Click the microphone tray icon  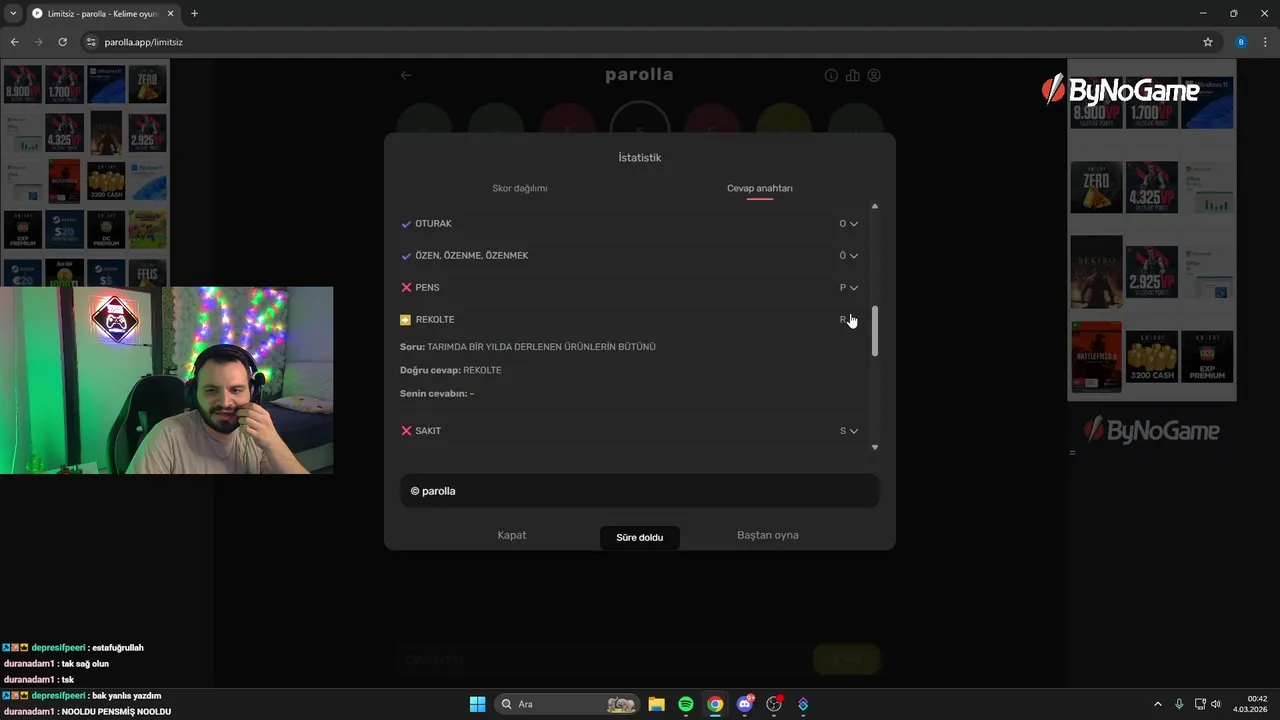[1179, 704]
